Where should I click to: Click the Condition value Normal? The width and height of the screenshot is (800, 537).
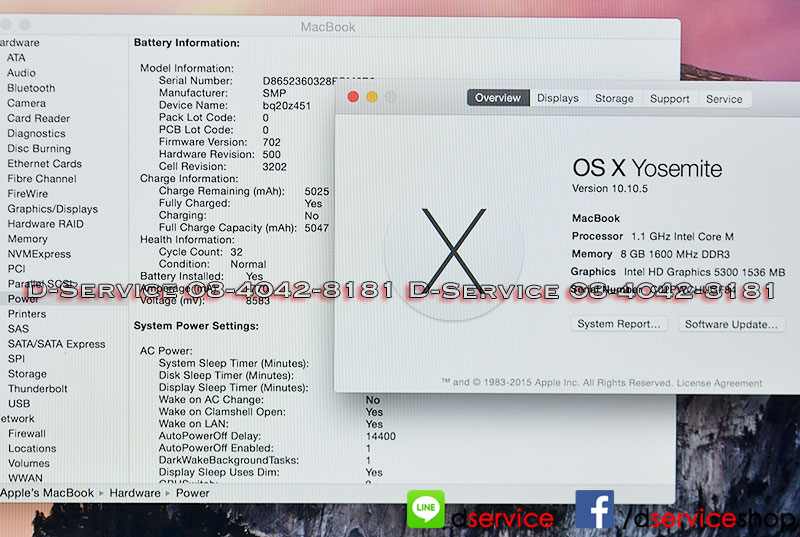click(x=248, y=264)
